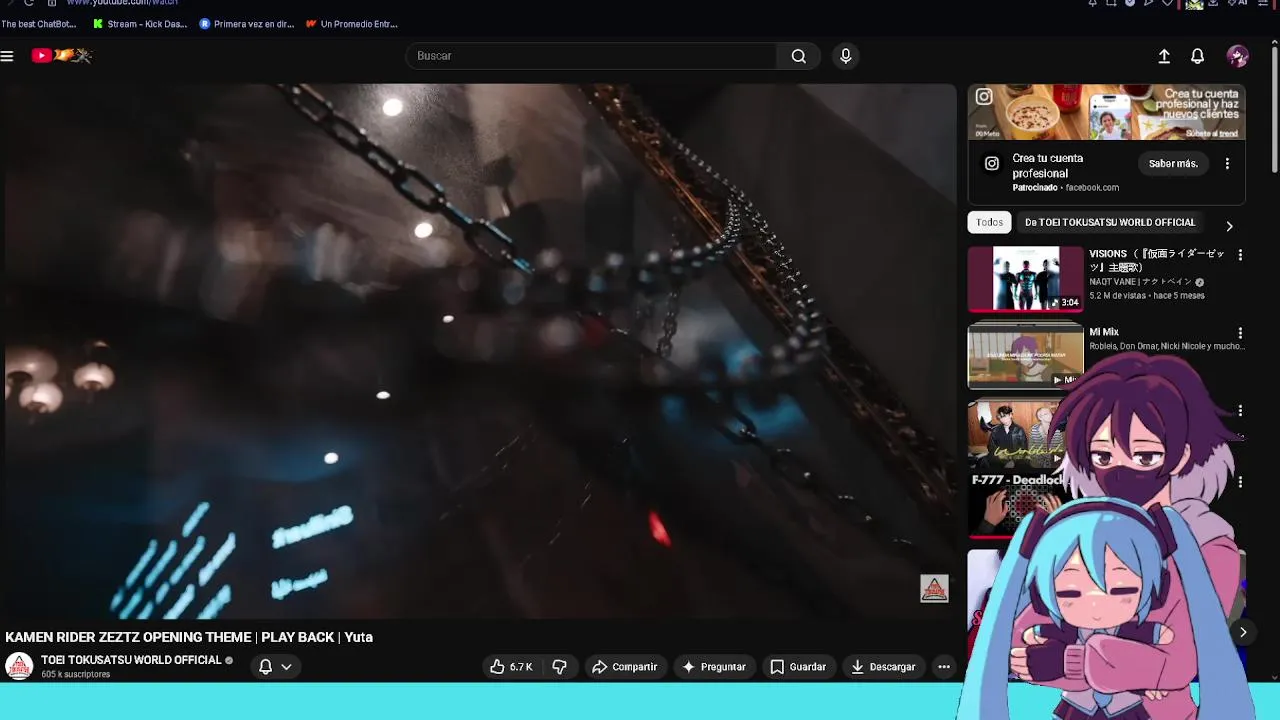Click the Descargar download button
This screenshot has height=720, width=1280.
tap(883, 667)
